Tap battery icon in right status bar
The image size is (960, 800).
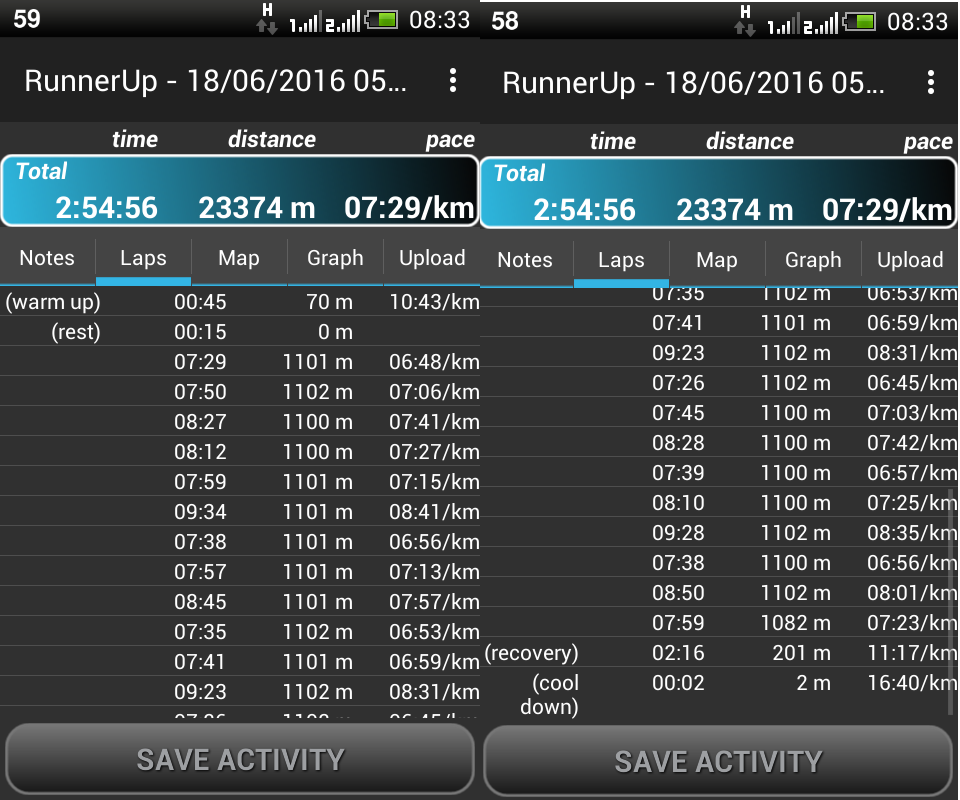click(x=860, y=22)
